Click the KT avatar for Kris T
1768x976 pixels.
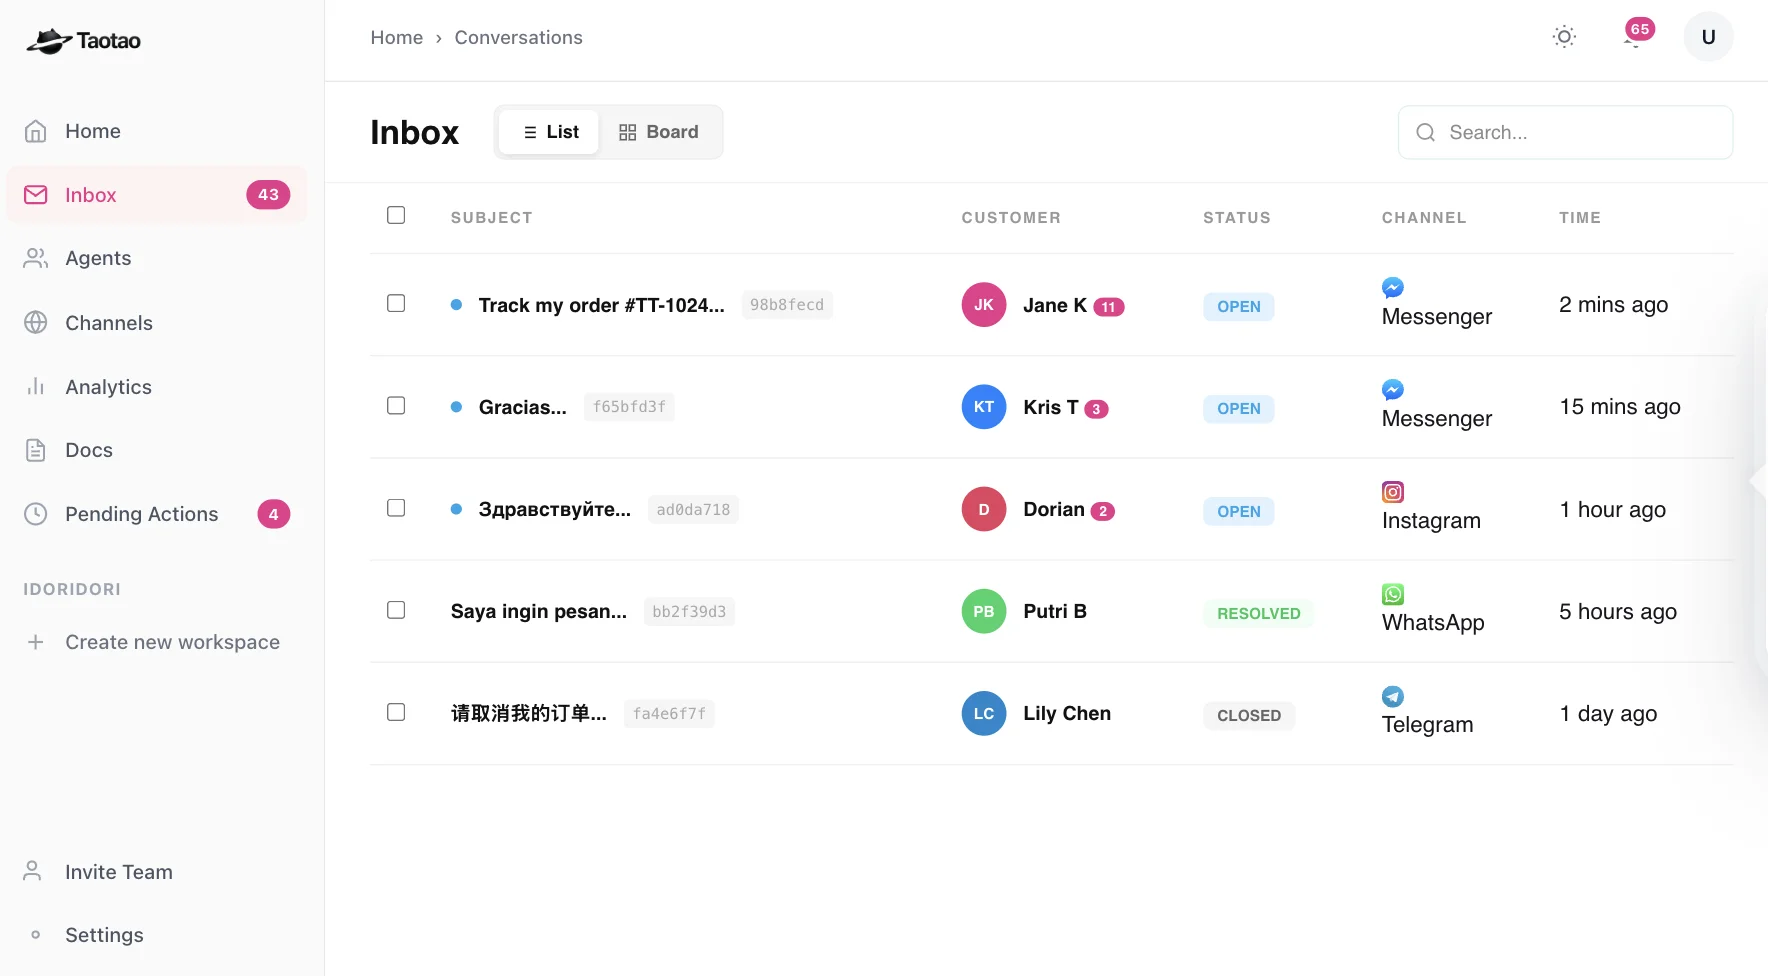tap(983, 407)
